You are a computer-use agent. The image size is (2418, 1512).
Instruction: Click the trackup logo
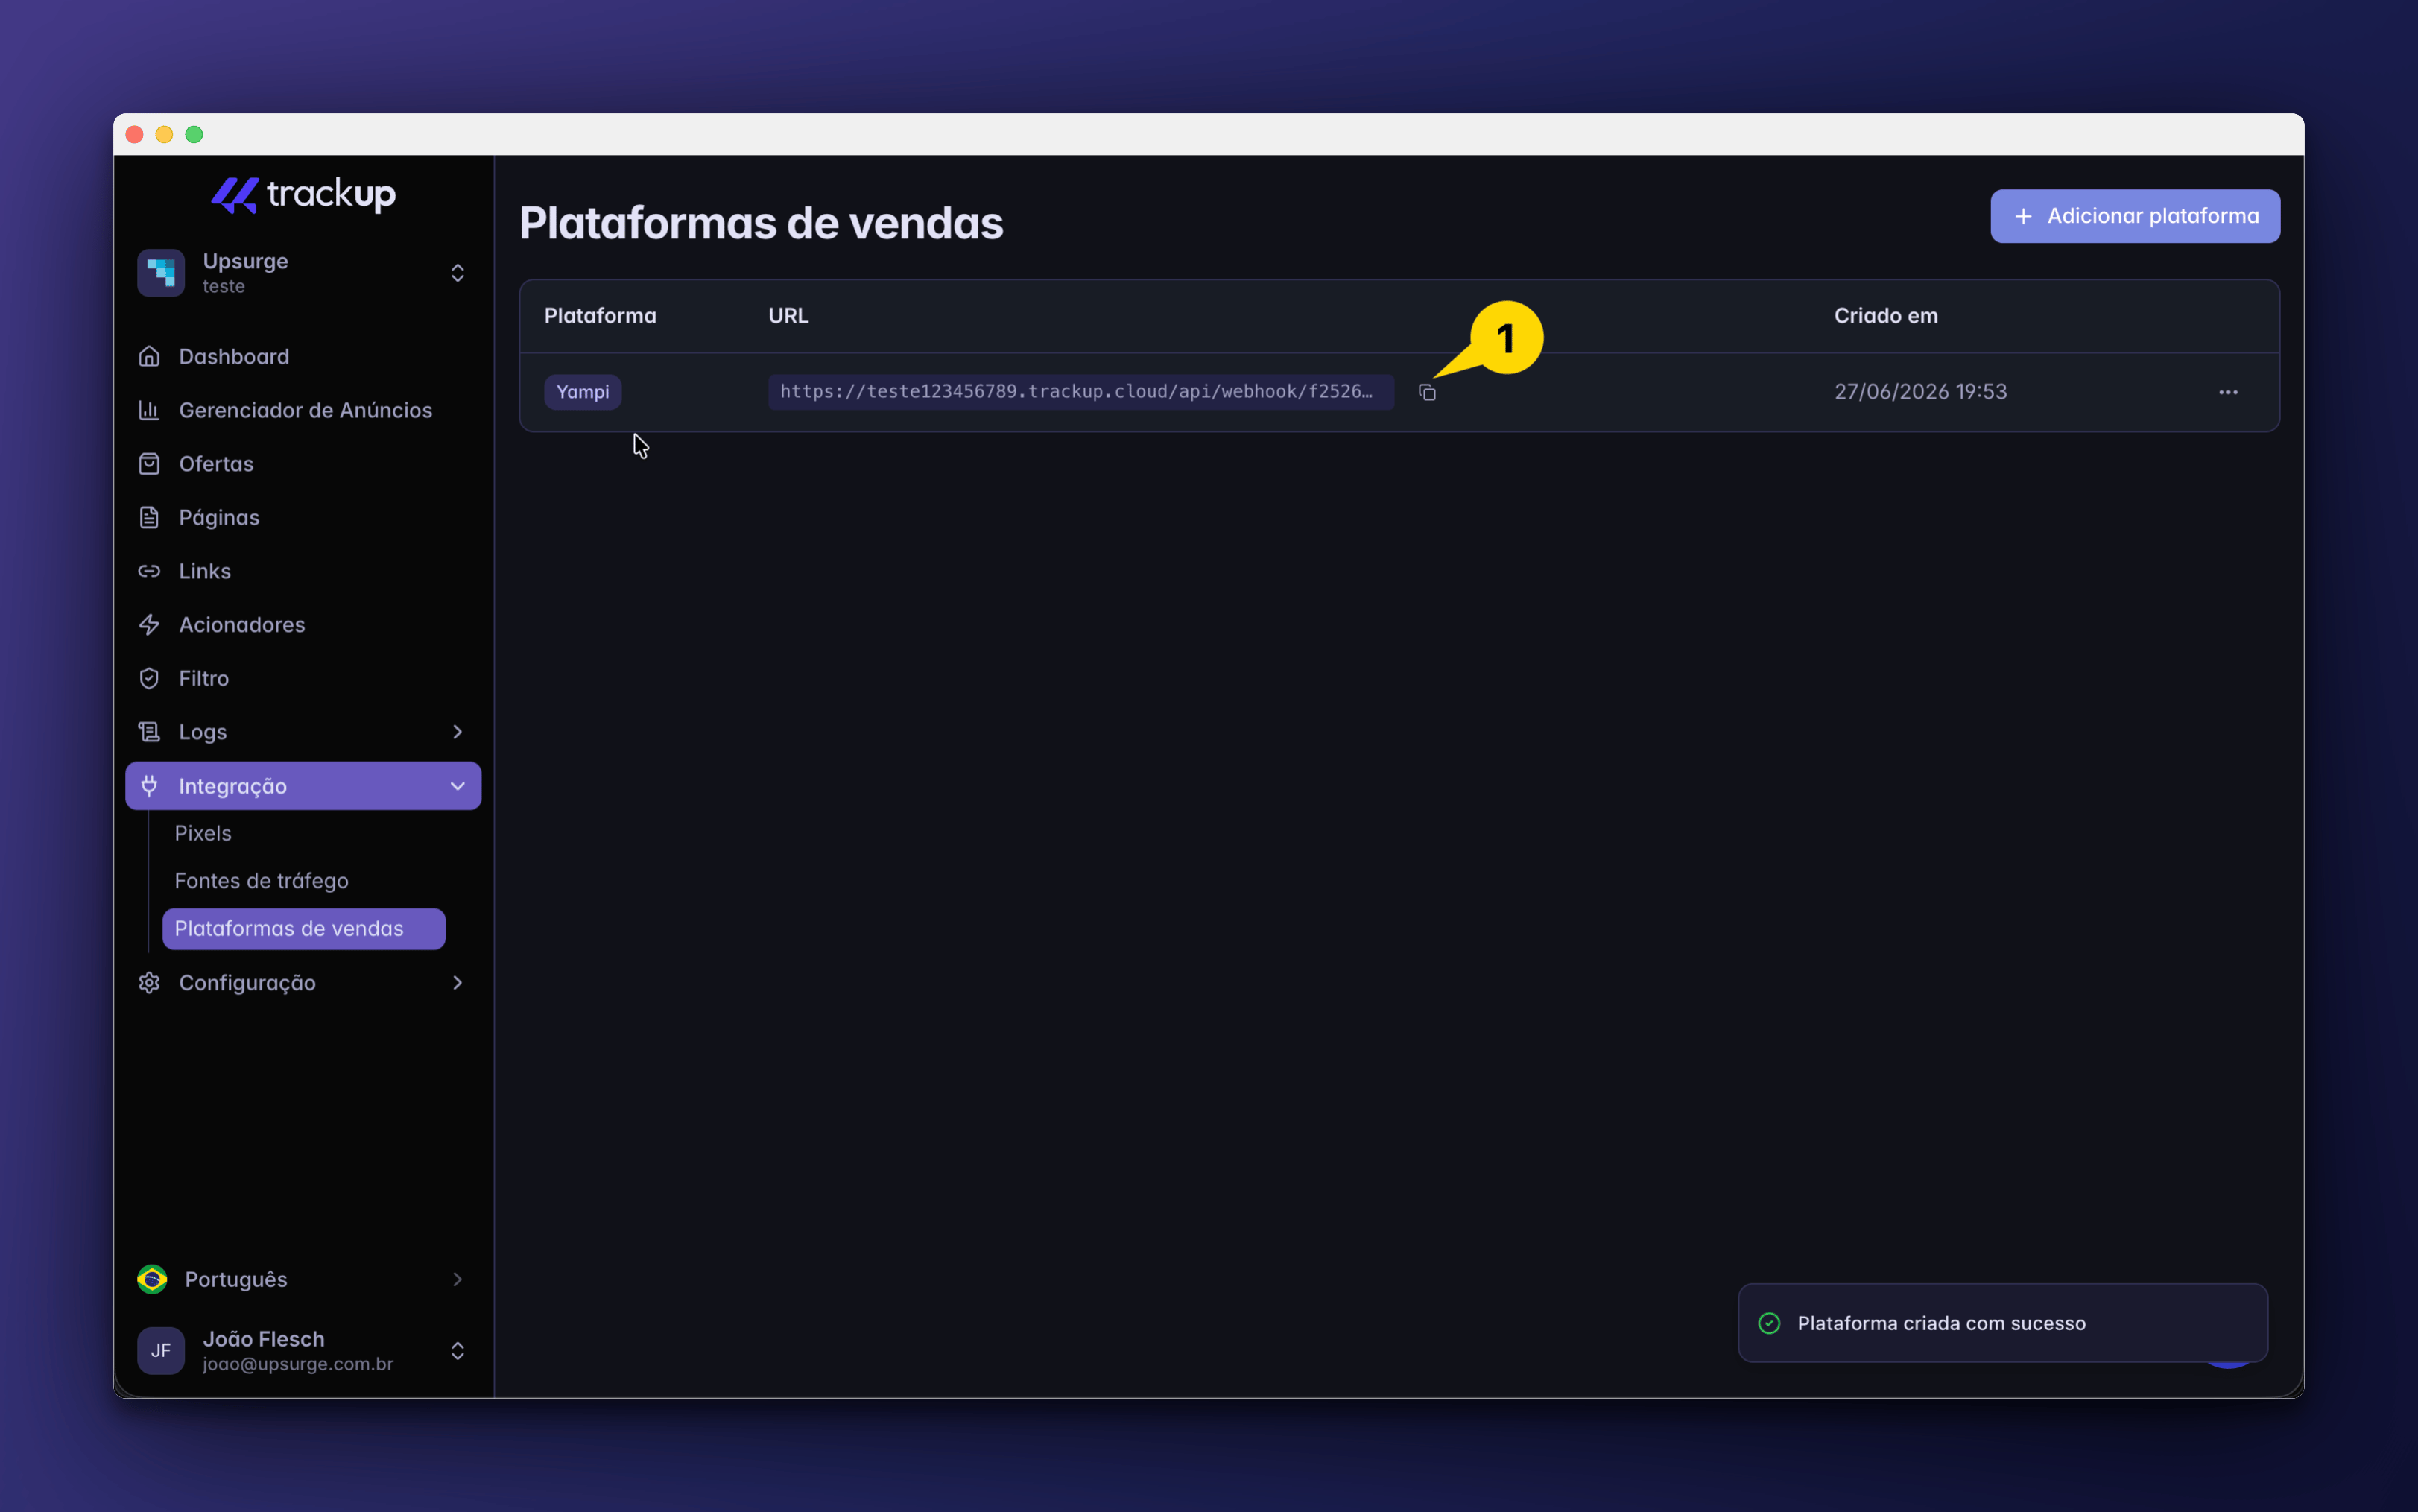click(x=303, y=194)
